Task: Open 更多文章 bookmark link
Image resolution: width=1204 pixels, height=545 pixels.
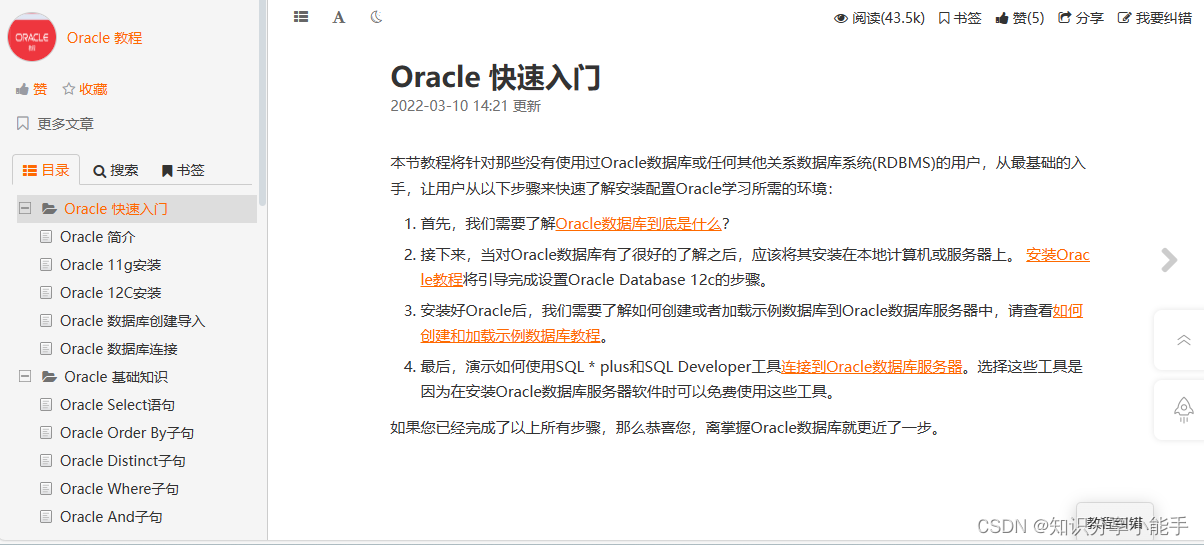Action: [55, 124]
